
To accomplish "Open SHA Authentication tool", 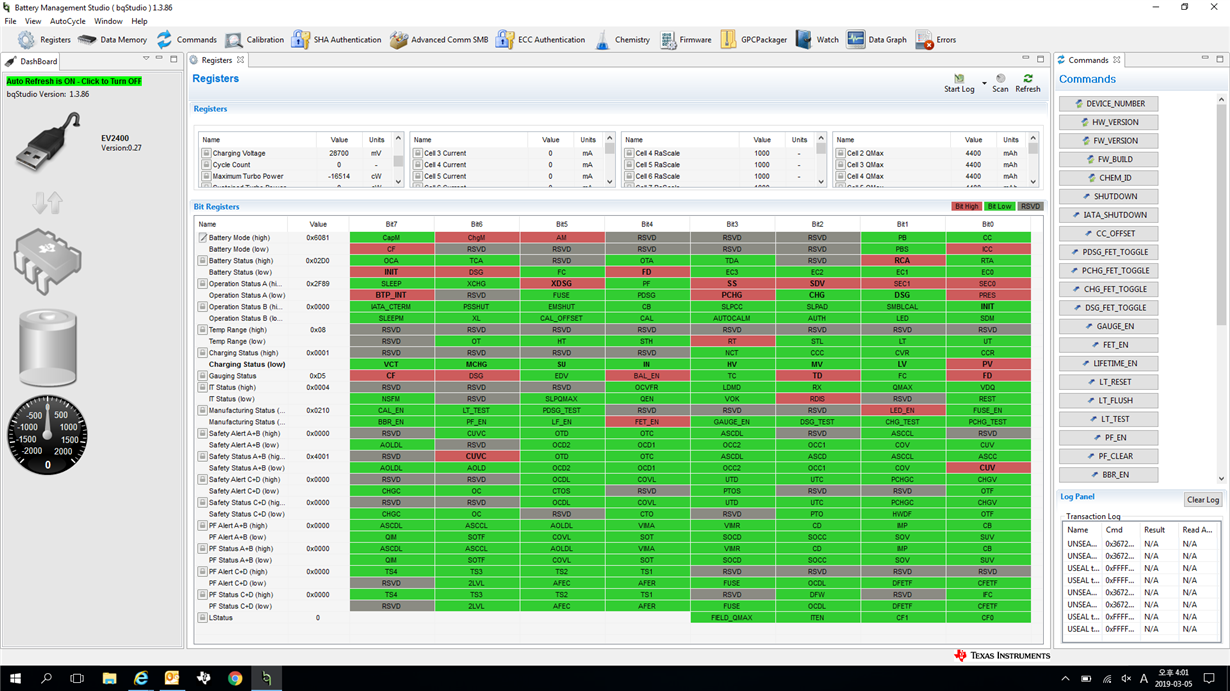I will [336, 40].
